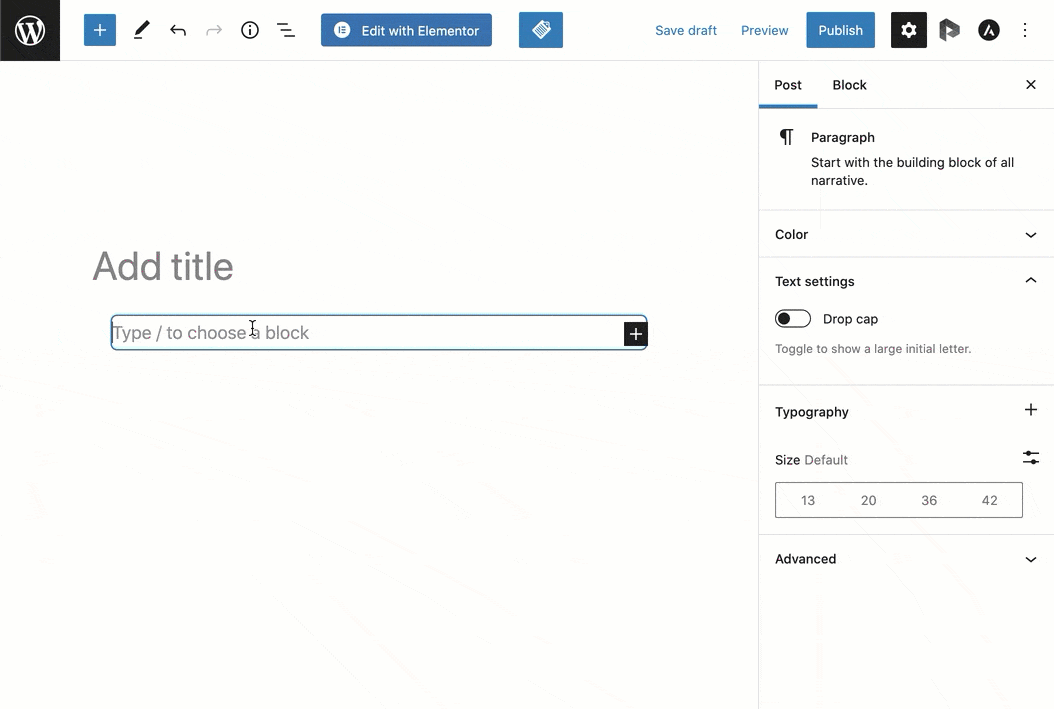Enable the Drop cap toggle
Image resolution: width=1054 pixels, height=709 pixels.
tap(793, 318)
